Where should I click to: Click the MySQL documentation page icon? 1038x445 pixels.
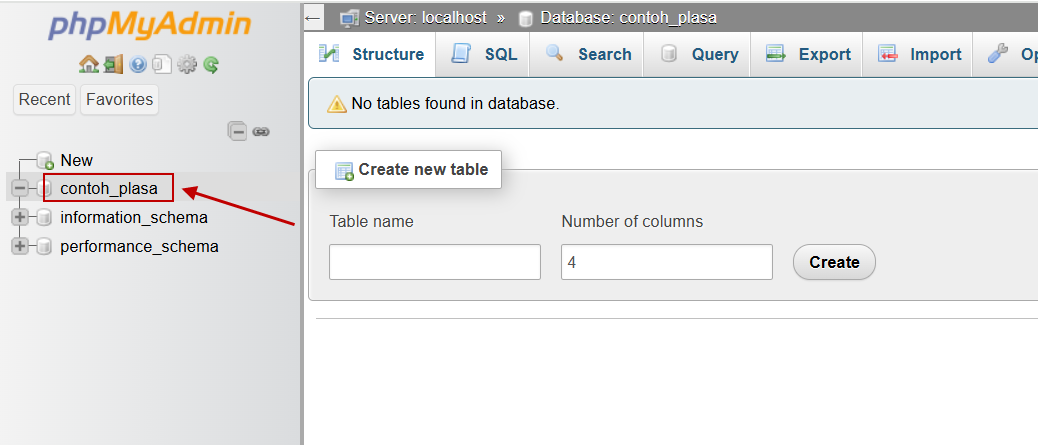(x=162, y=64)
